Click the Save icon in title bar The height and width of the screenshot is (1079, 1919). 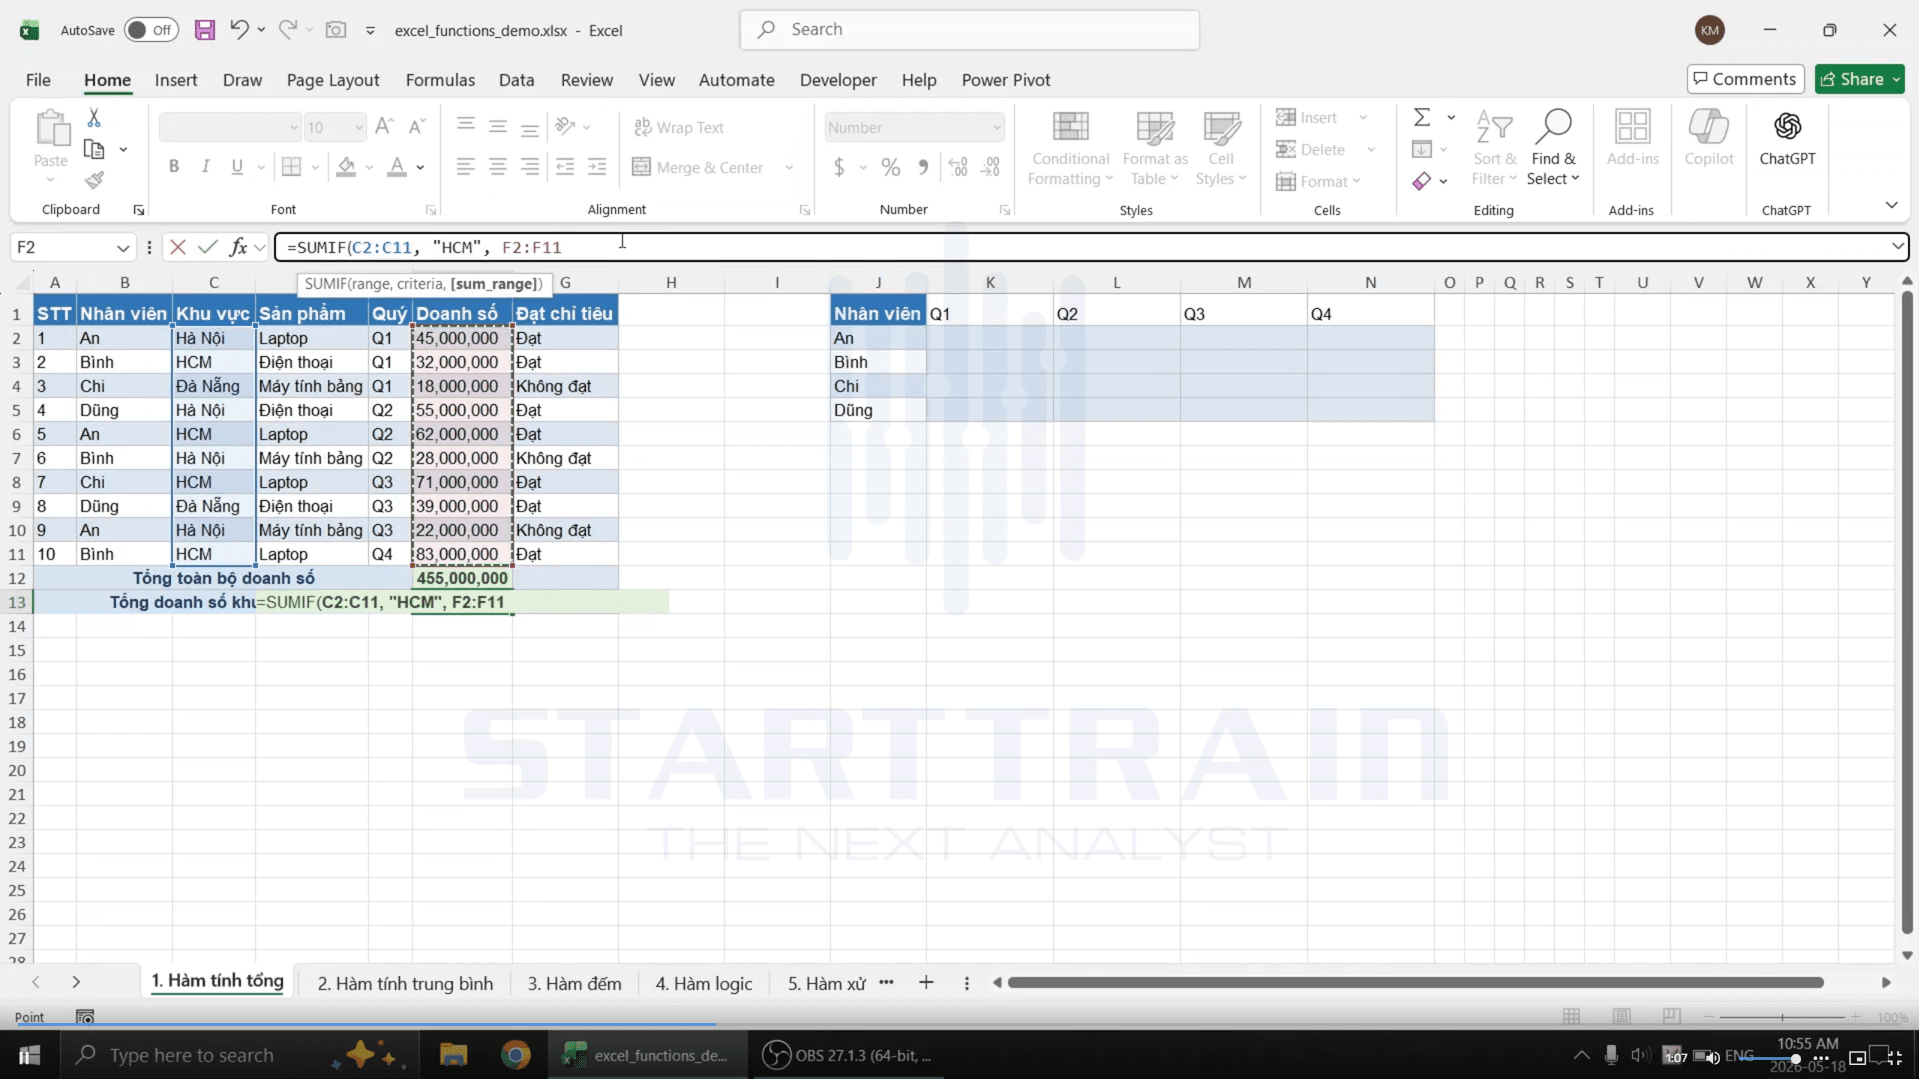coord(205,30)
